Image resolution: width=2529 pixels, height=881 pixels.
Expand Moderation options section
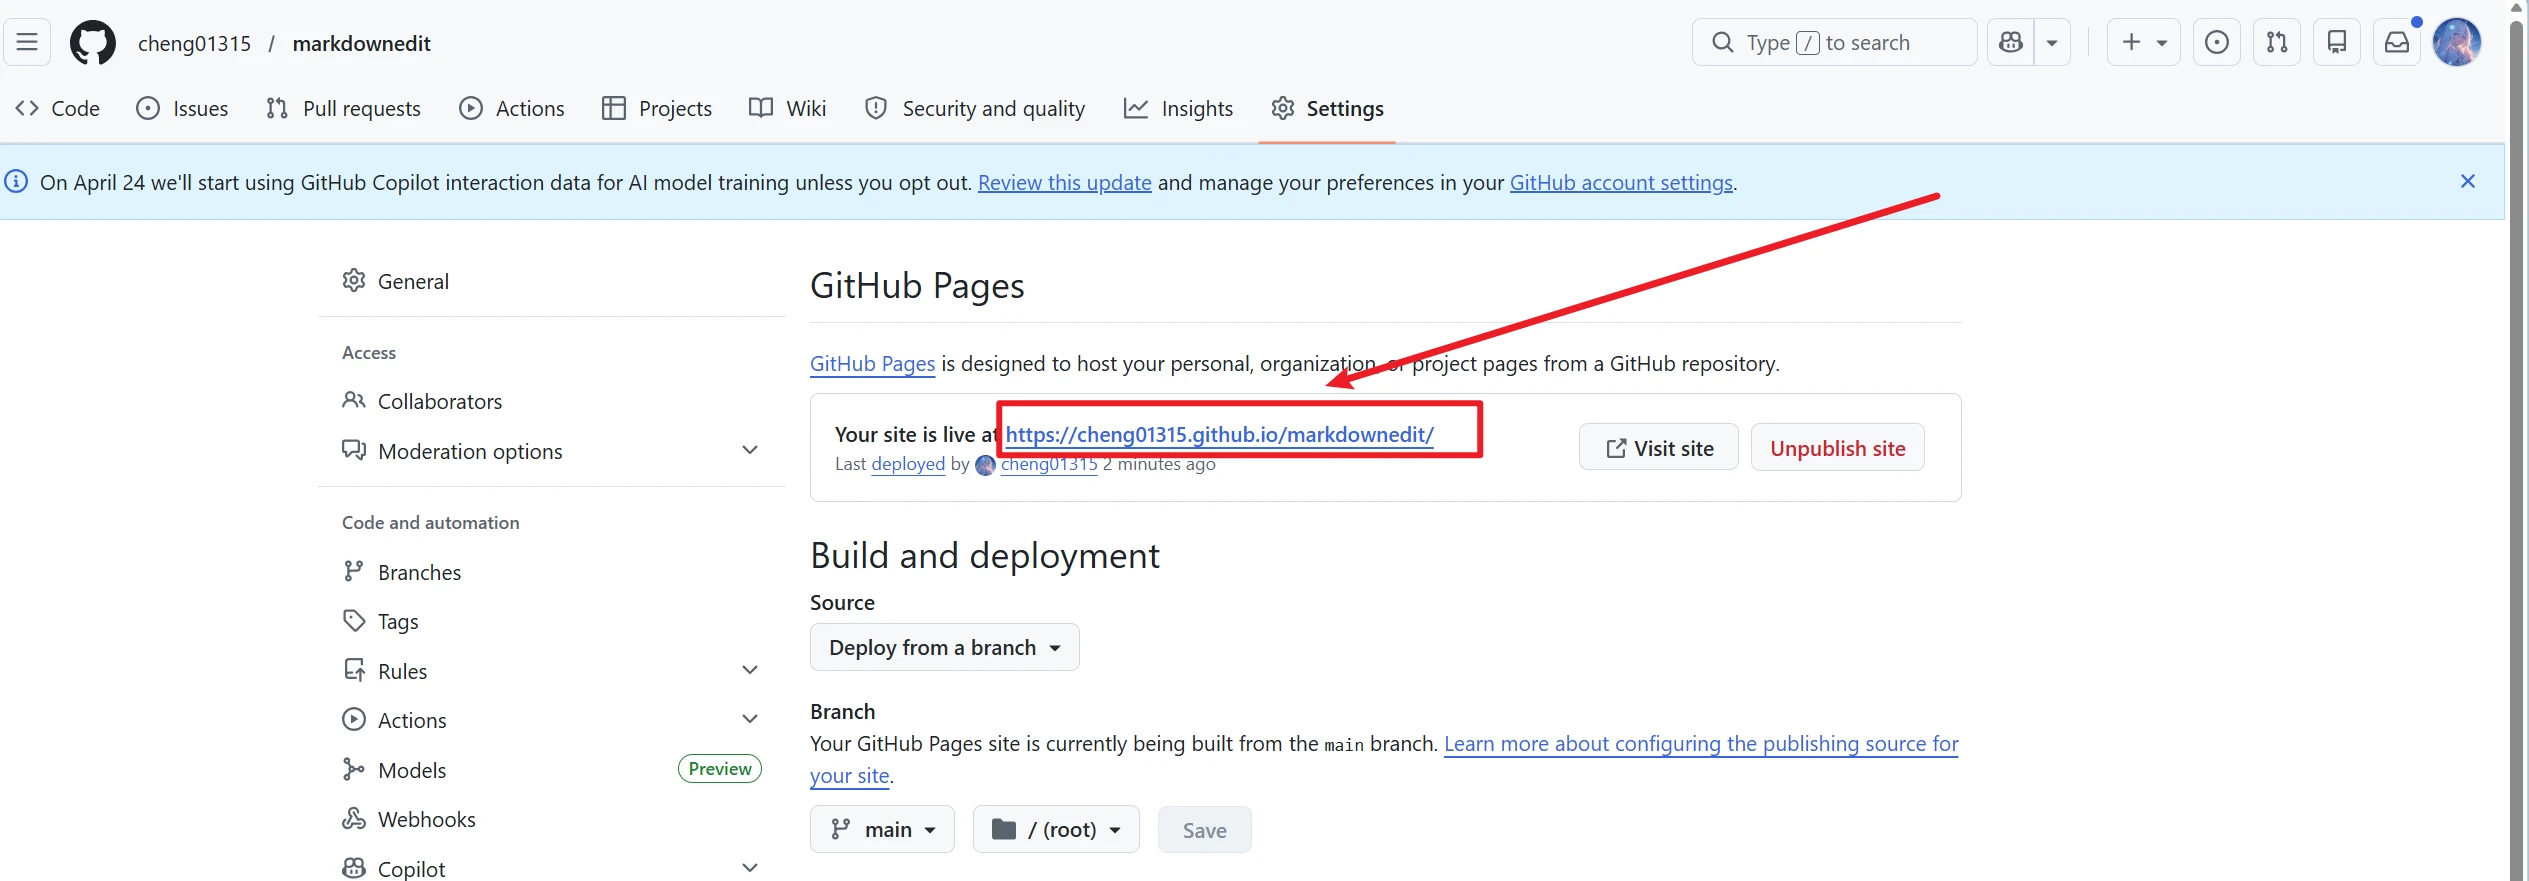point(749,451)
